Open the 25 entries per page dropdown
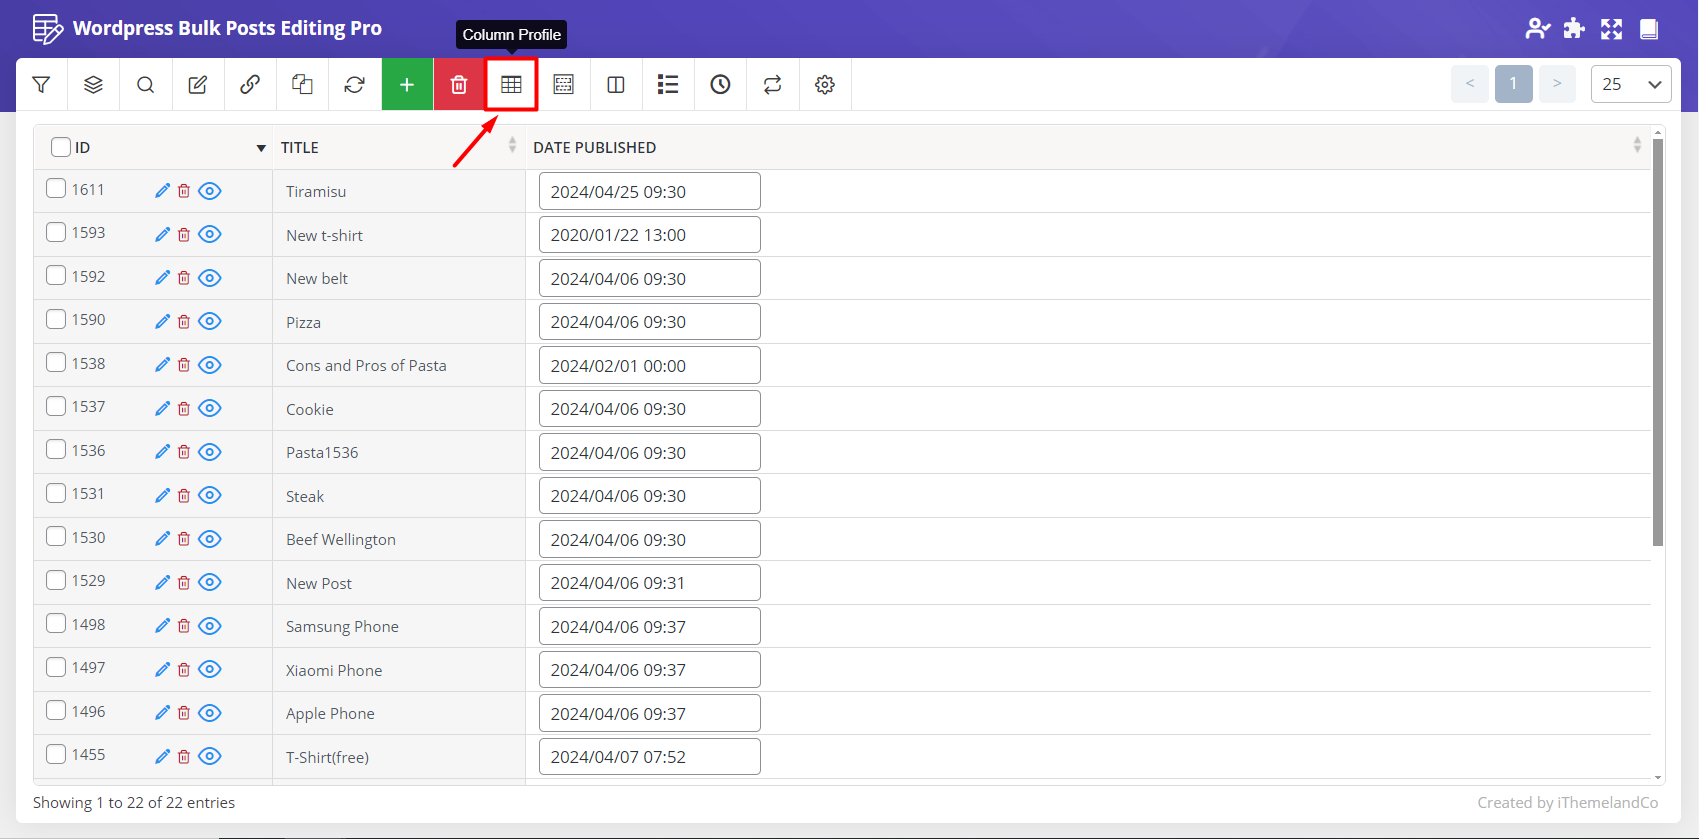This screenshot has width=1699, height=839. tap(1630, 84)
